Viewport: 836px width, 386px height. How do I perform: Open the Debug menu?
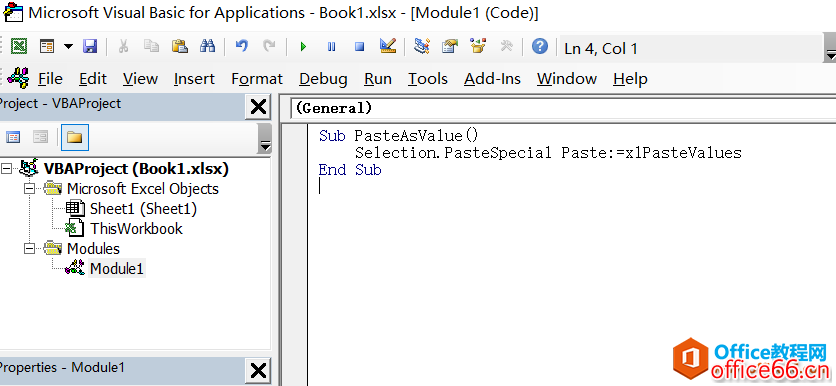pos(323,79)
